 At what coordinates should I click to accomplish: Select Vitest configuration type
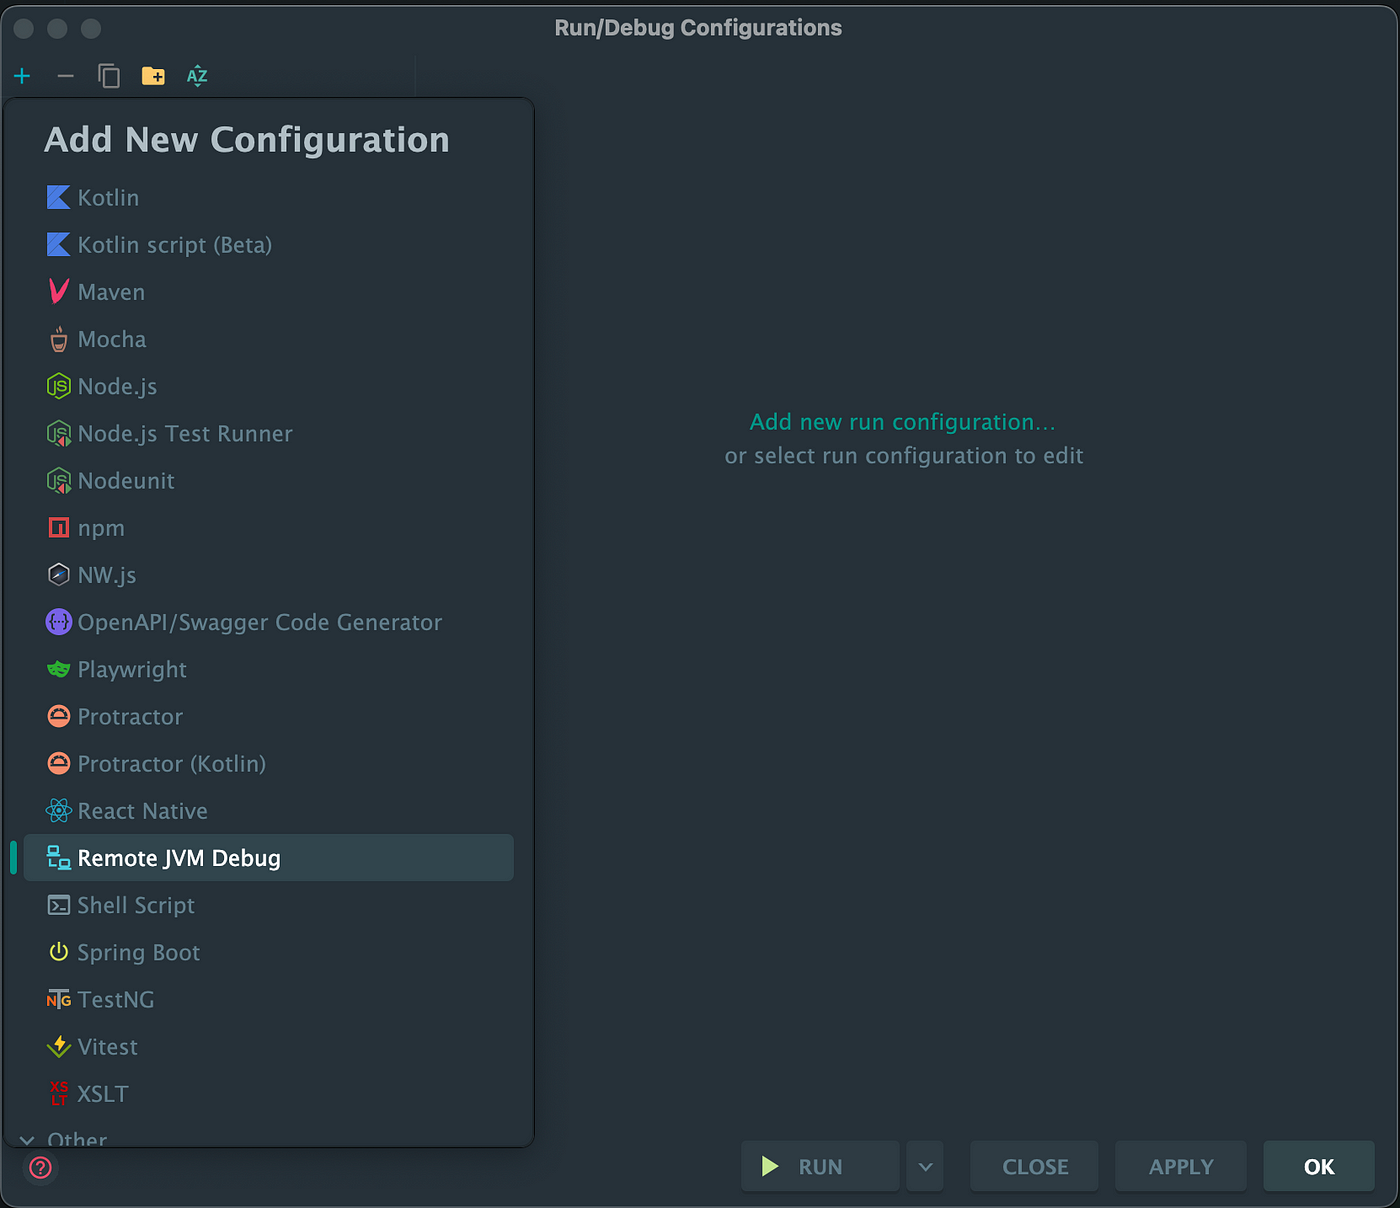coord(108,1047)
